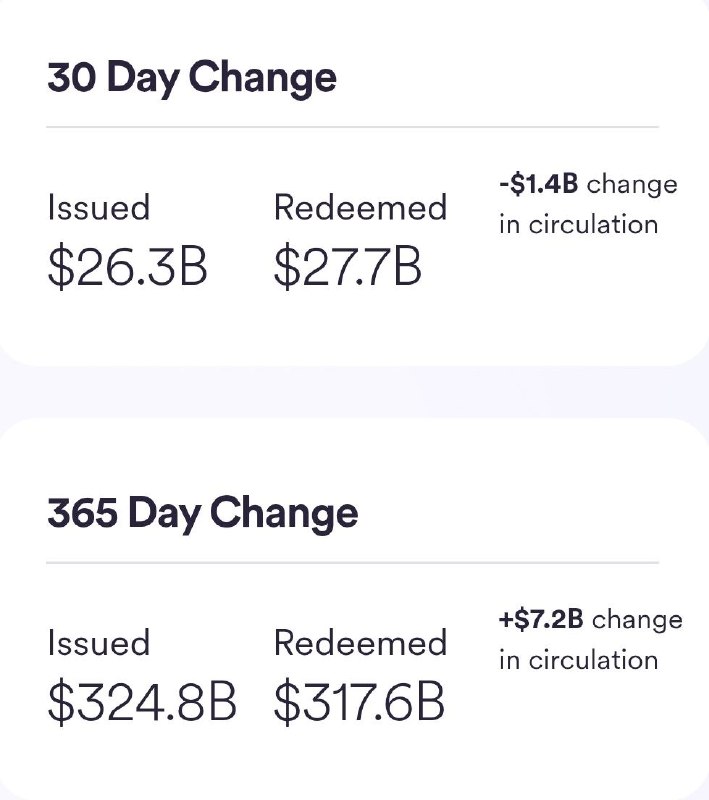Select the 365 day Issued label
This screenshot has width=709, height=800.
pyautogui.click(x=99, y=643)
